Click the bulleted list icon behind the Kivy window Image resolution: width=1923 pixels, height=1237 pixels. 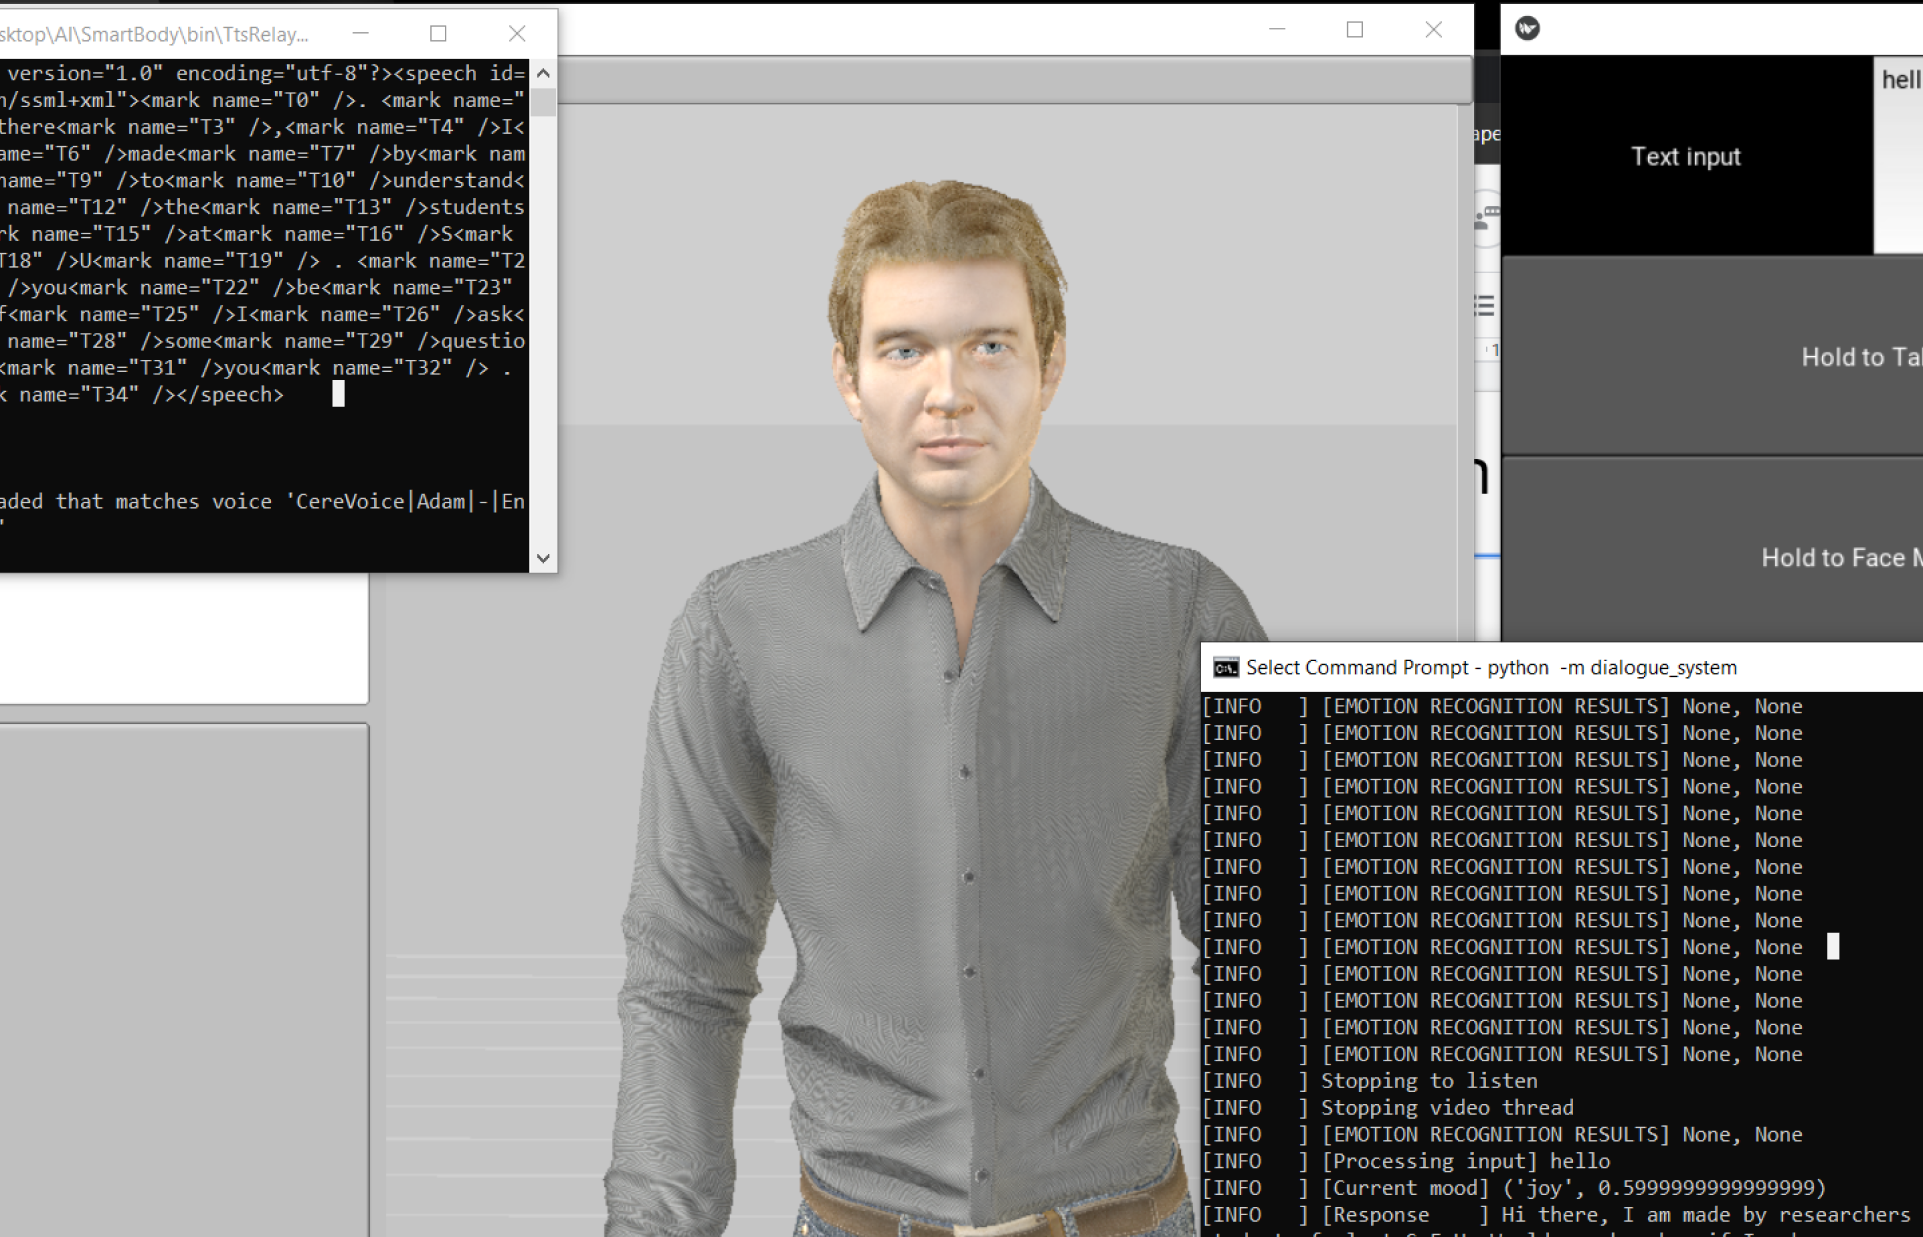[x=1485, y=306]
